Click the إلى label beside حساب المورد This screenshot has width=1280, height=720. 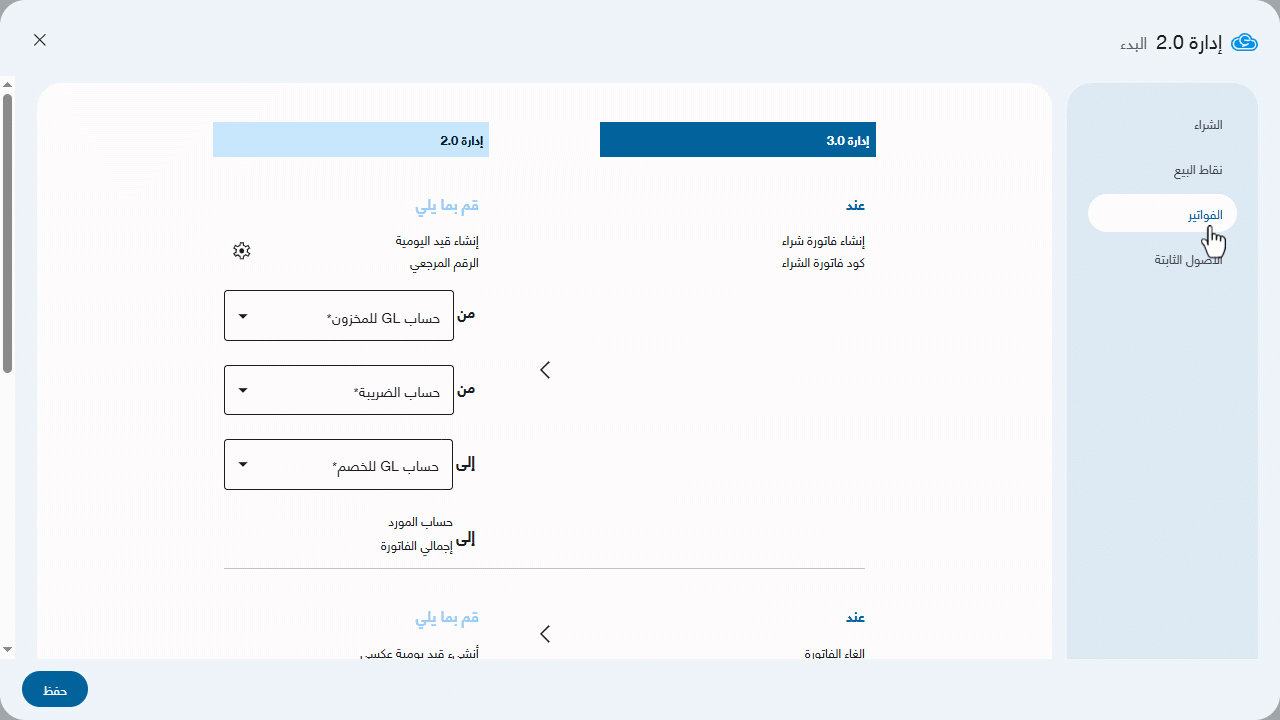click(x=466, y=539)
